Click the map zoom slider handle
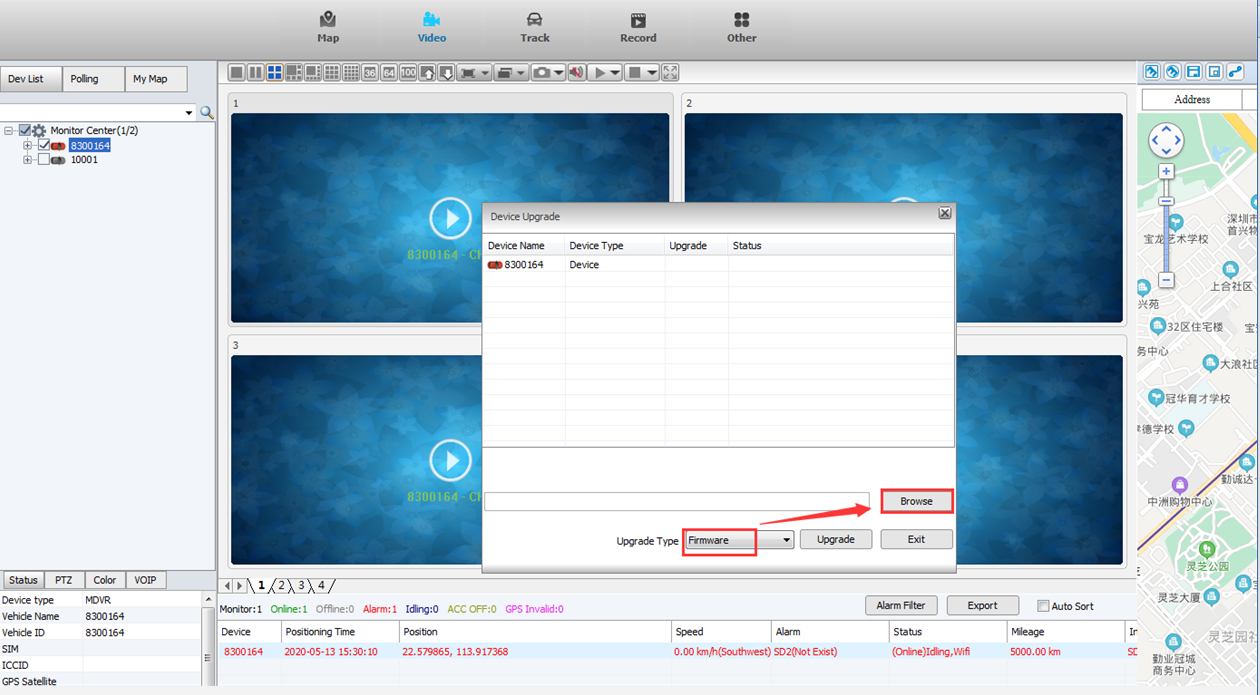 coord(1166,202)
